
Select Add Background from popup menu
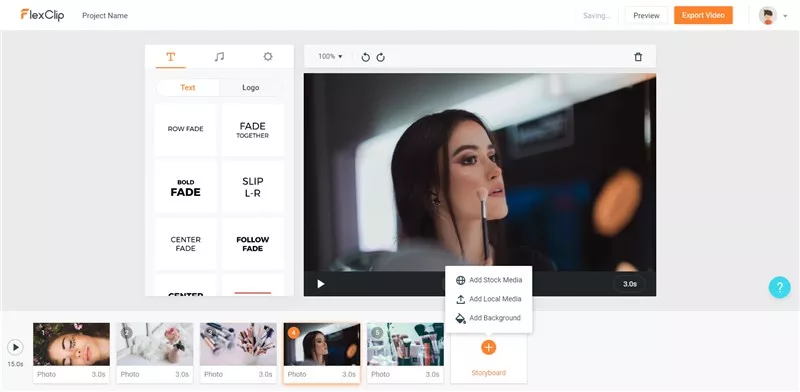point(488,318)
